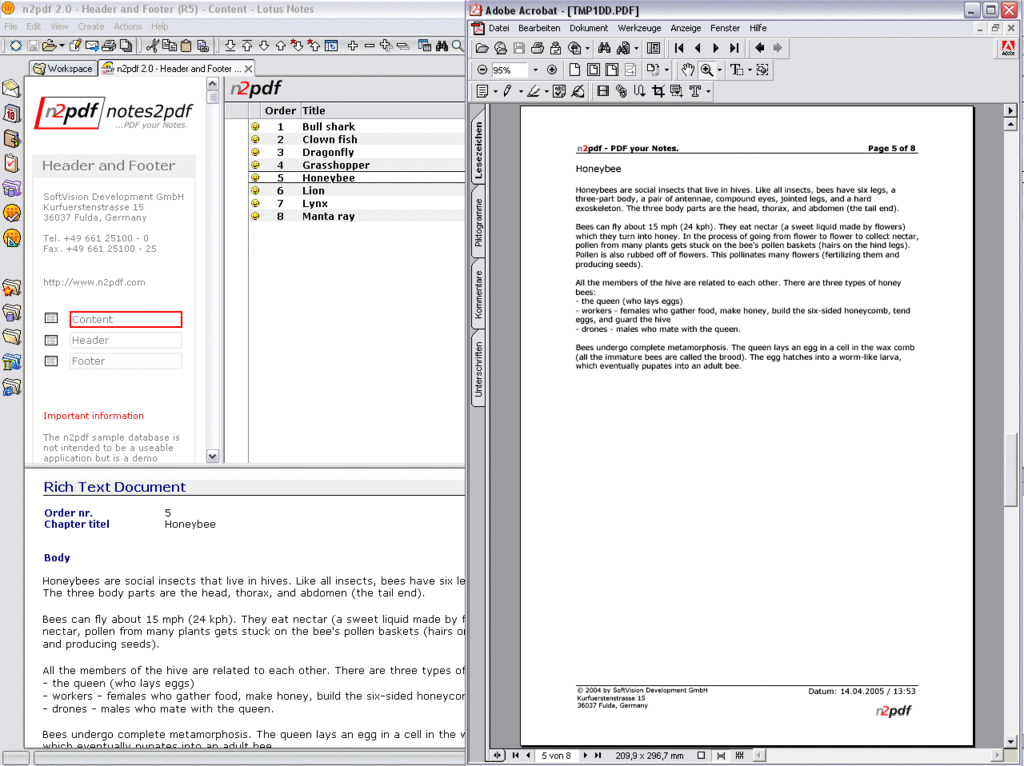
Task: Open the Pencil tool dropdown arrow in Acrobat
Action: 520,91
